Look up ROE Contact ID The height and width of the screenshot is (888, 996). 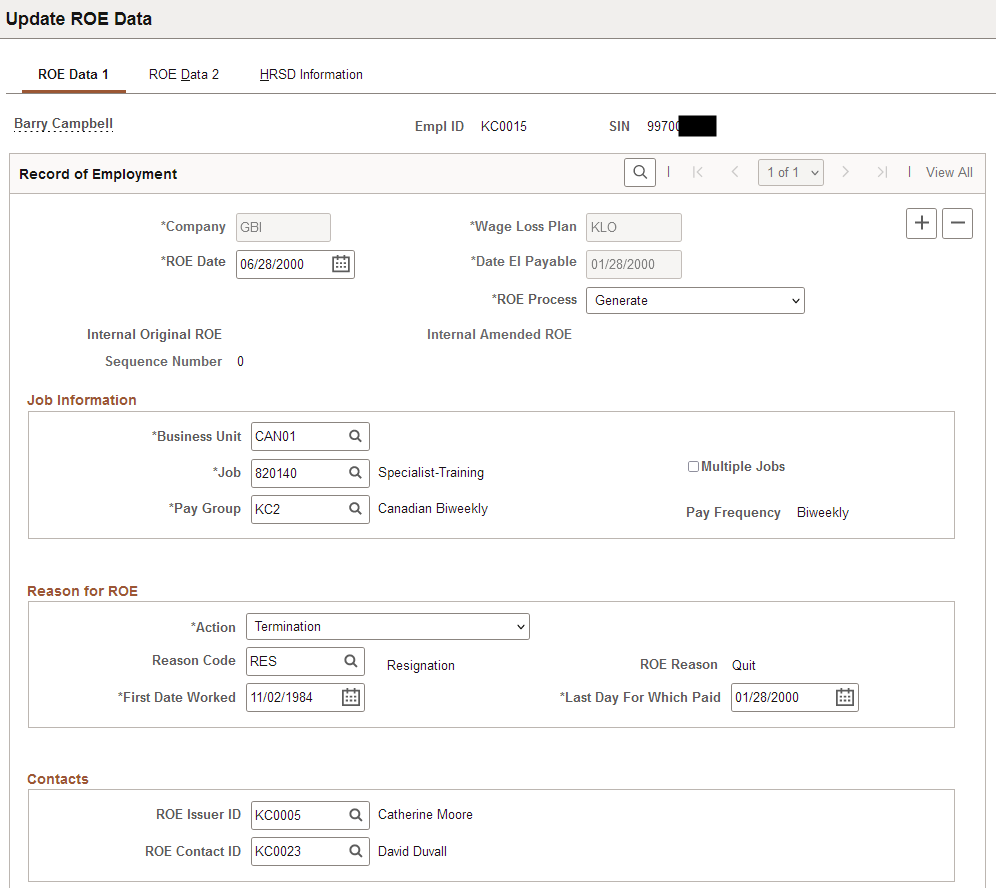tap(355, 851)
